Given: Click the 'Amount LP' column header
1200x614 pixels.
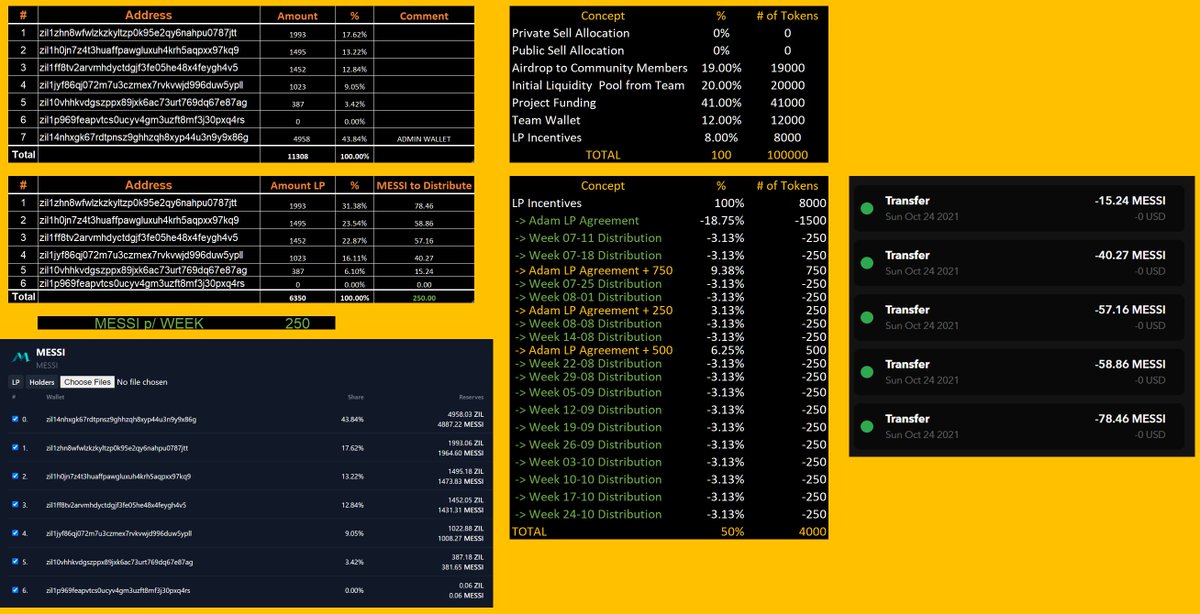Looking at the screenshot, I should click(x=298, y=185).
